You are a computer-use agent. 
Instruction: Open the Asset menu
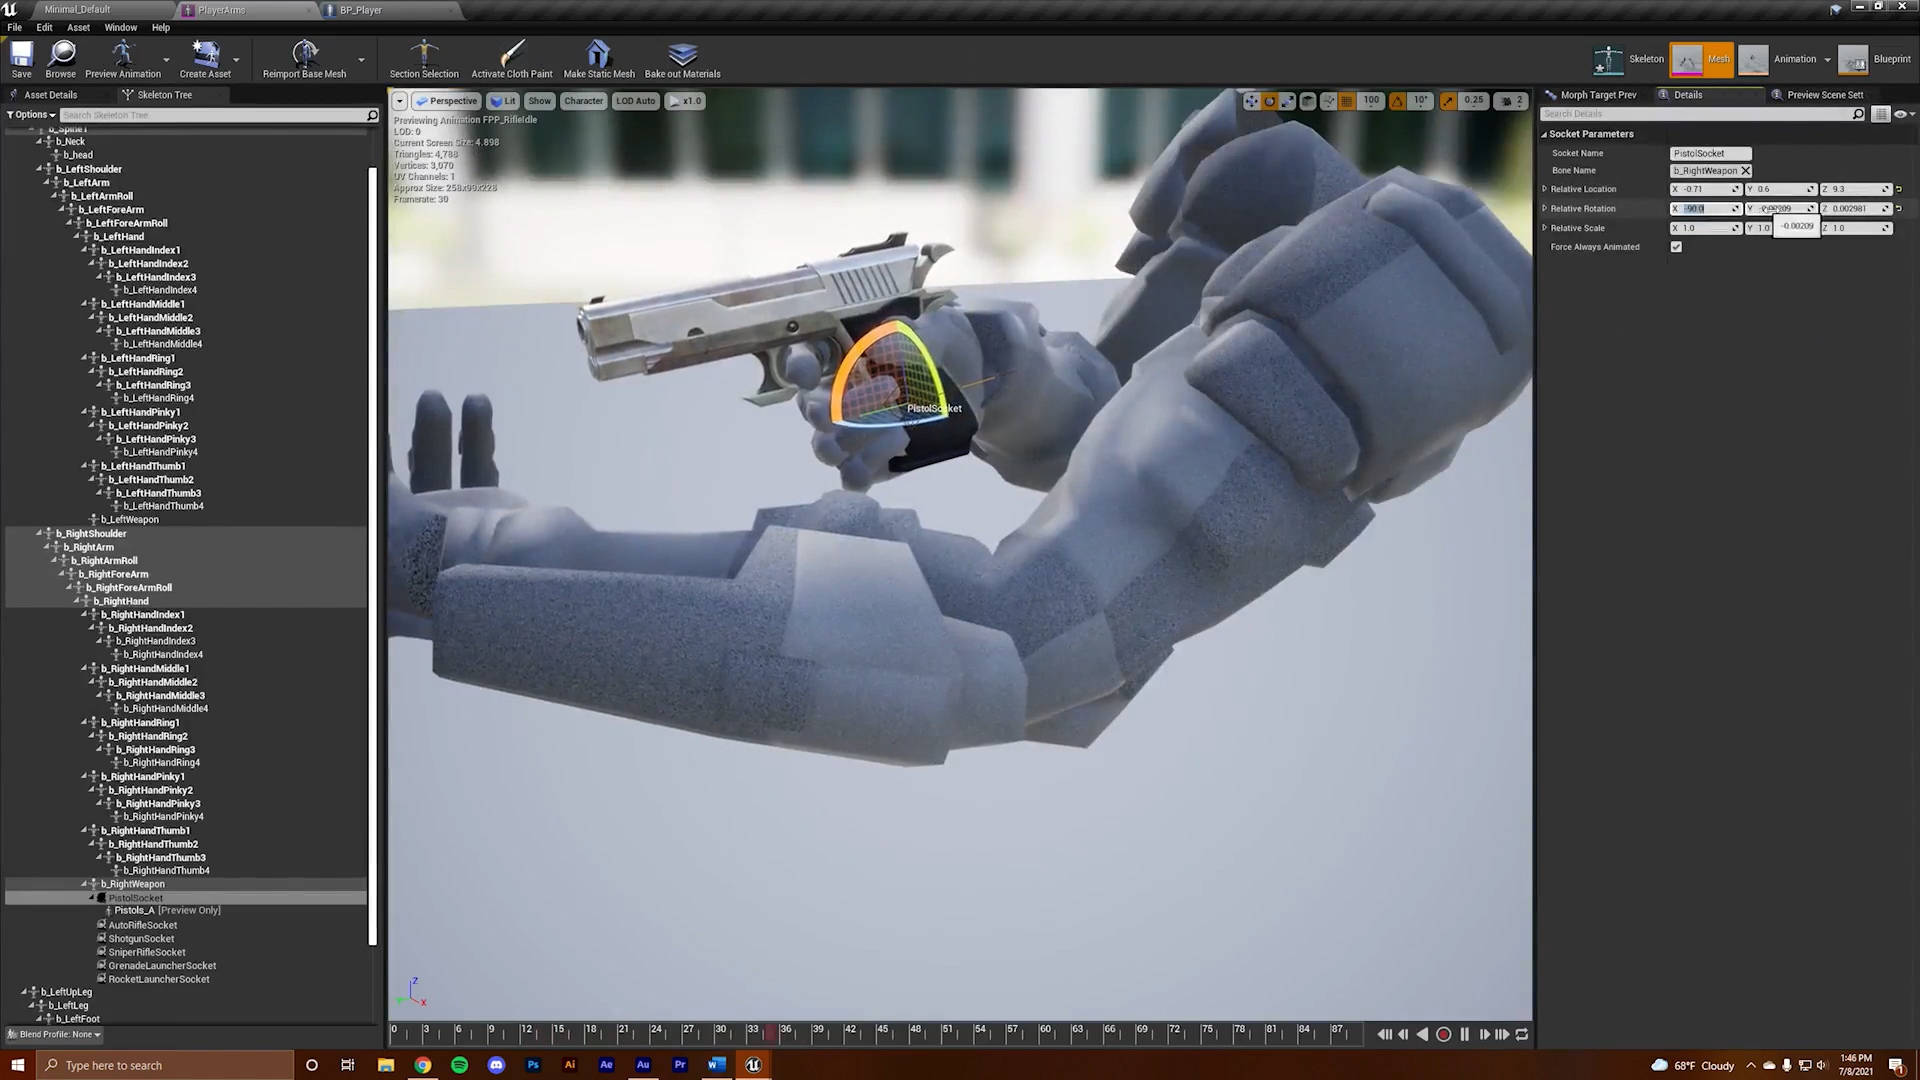[78, 27]
